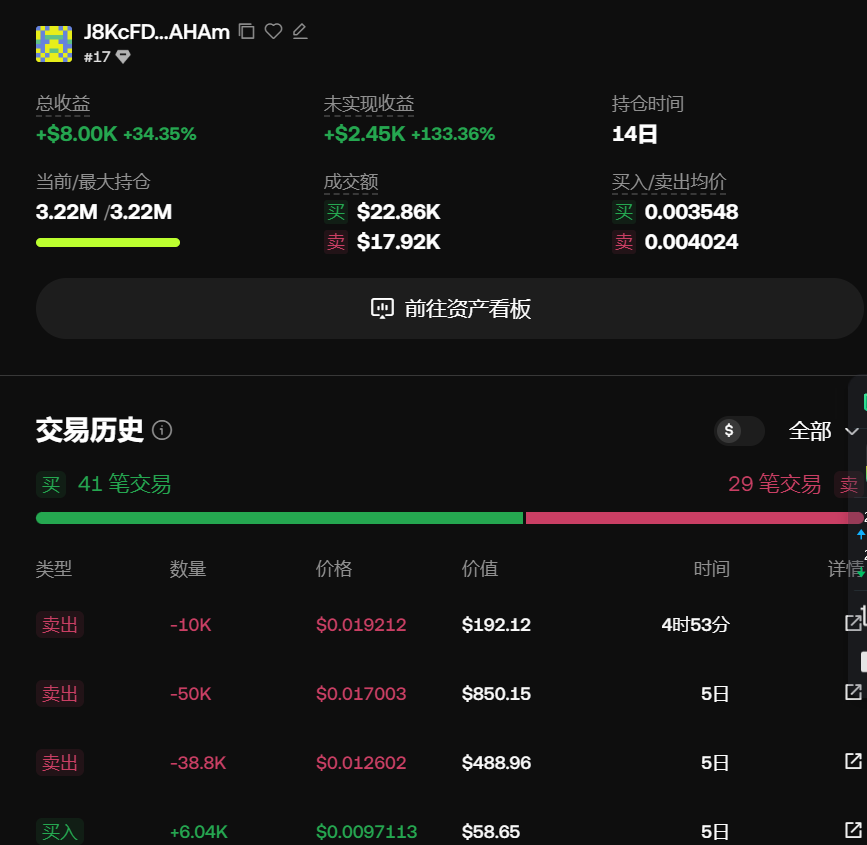Click the 交易历史 heading
Screen dimensions: 867x845
coord(90,430)
